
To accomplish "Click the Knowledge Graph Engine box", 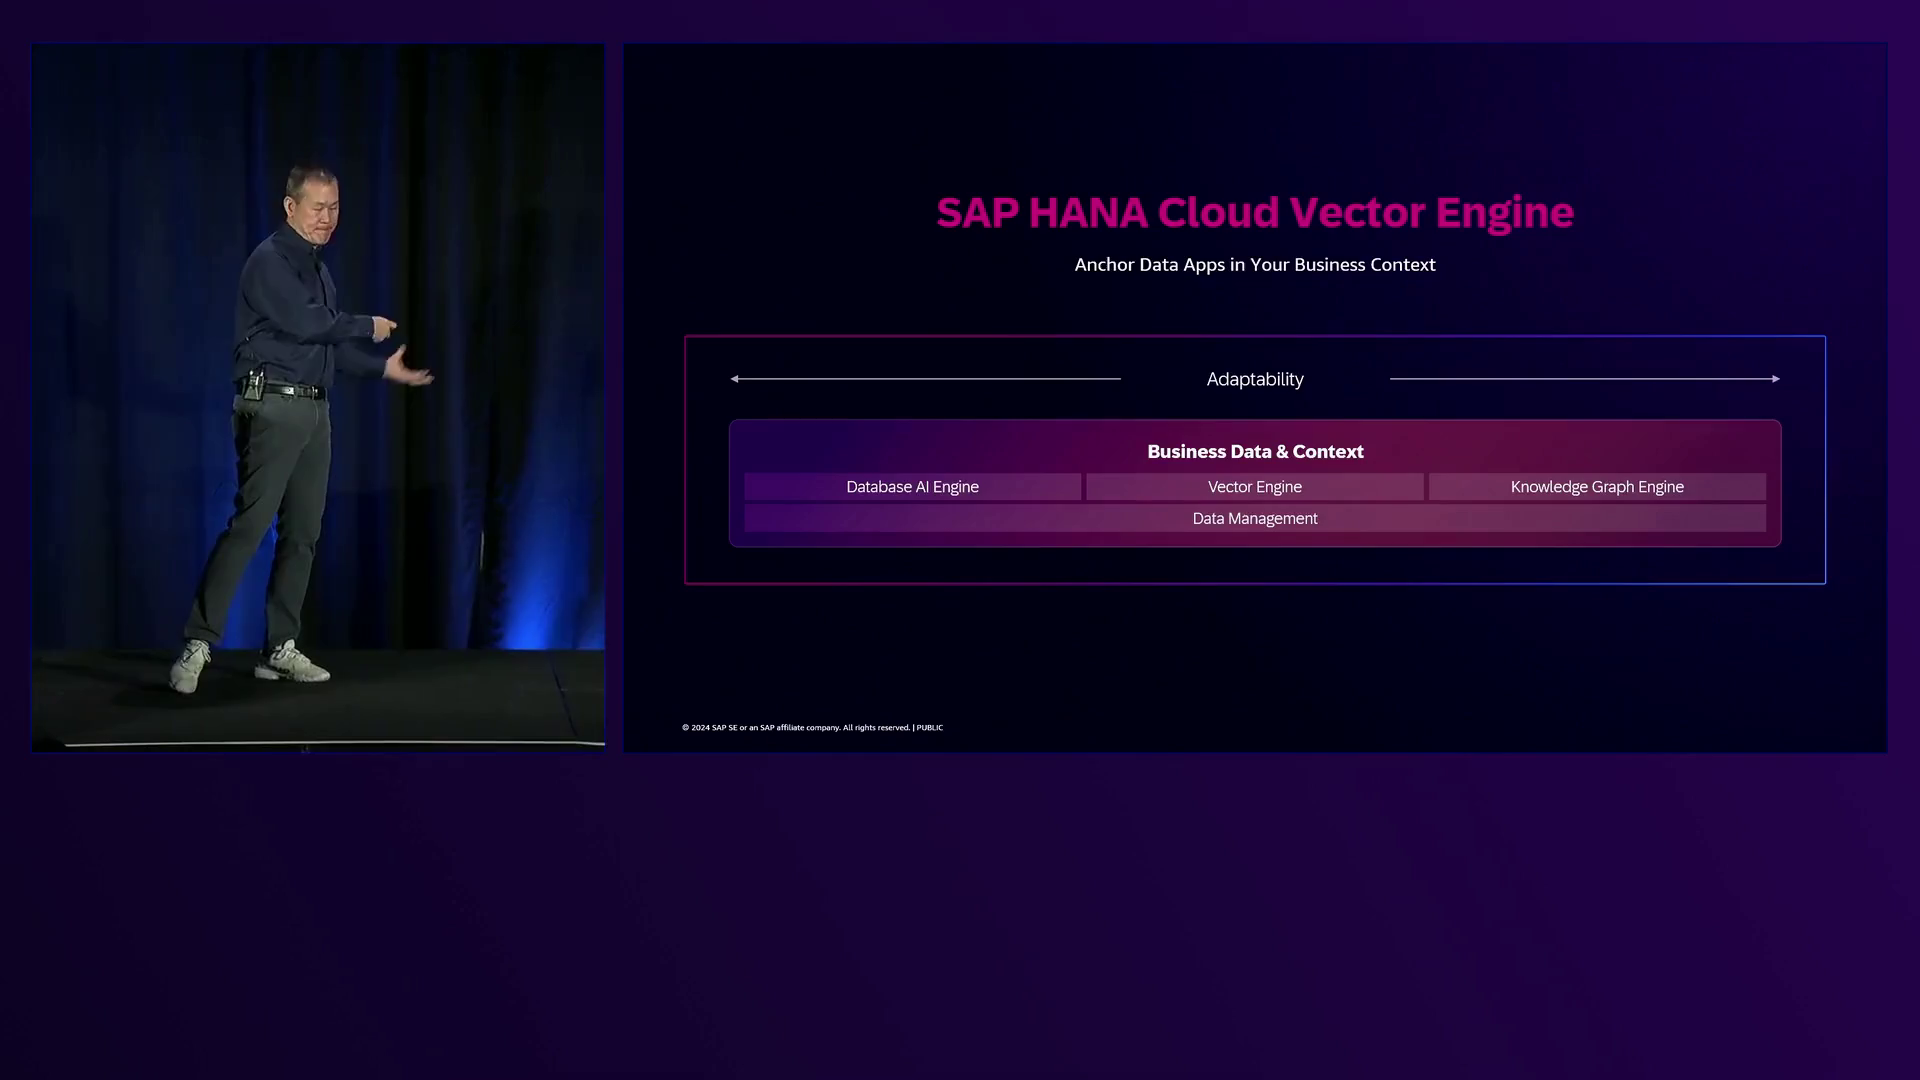I will (x=1596, y=487).
